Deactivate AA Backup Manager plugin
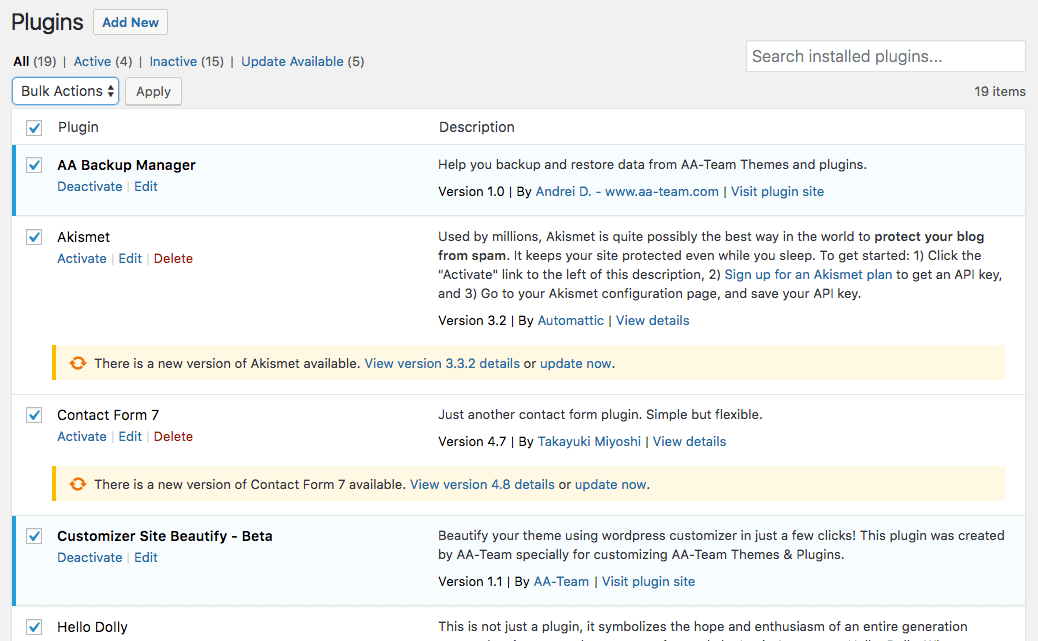This screenshot has height=641, width=1038. pyautogui.click(x=89, y=187)
